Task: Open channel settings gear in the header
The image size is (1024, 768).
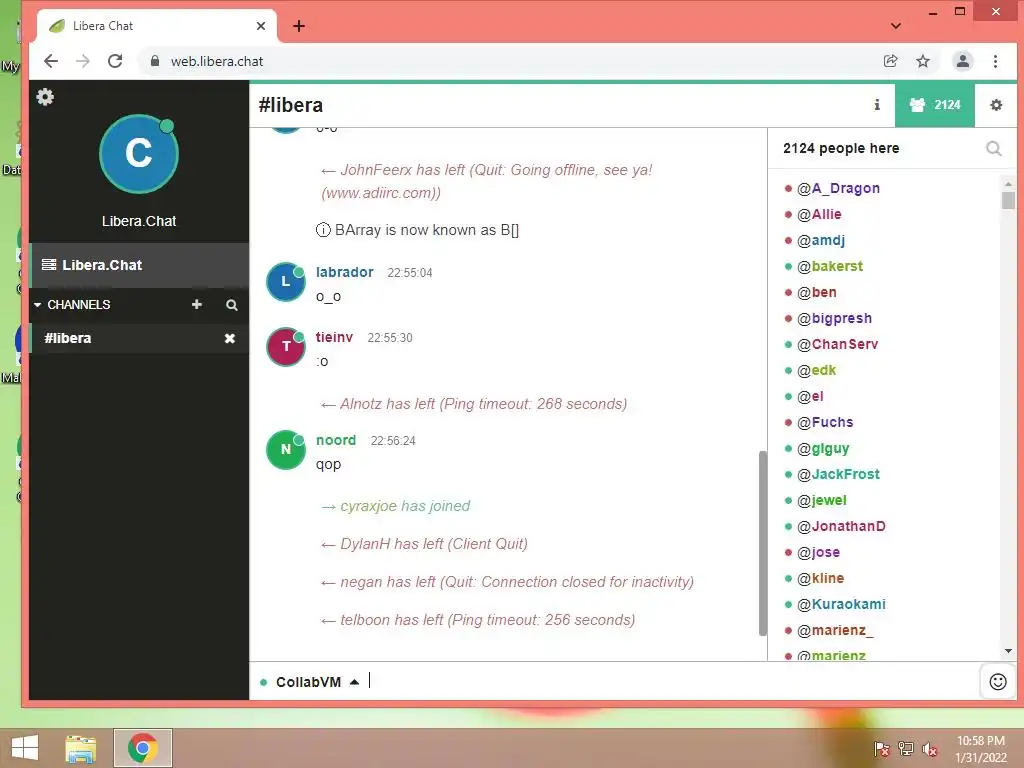Action: pyautogui.click(x=996, y=104)
